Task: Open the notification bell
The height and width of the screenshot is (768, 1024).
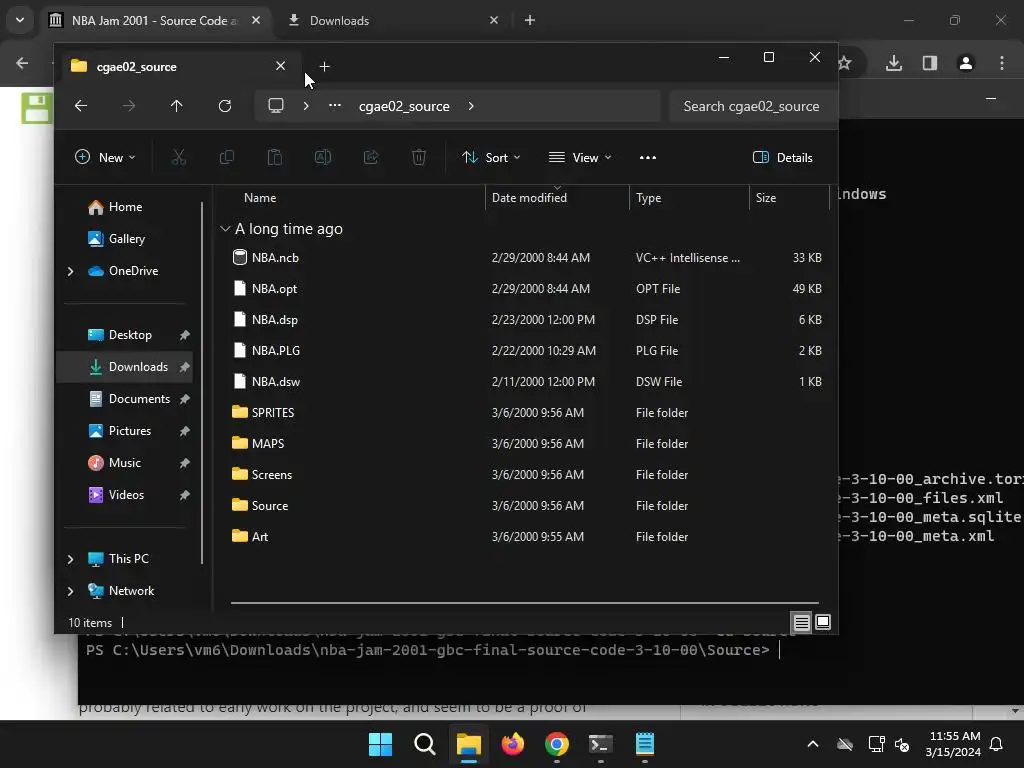Action: point(997,744)
